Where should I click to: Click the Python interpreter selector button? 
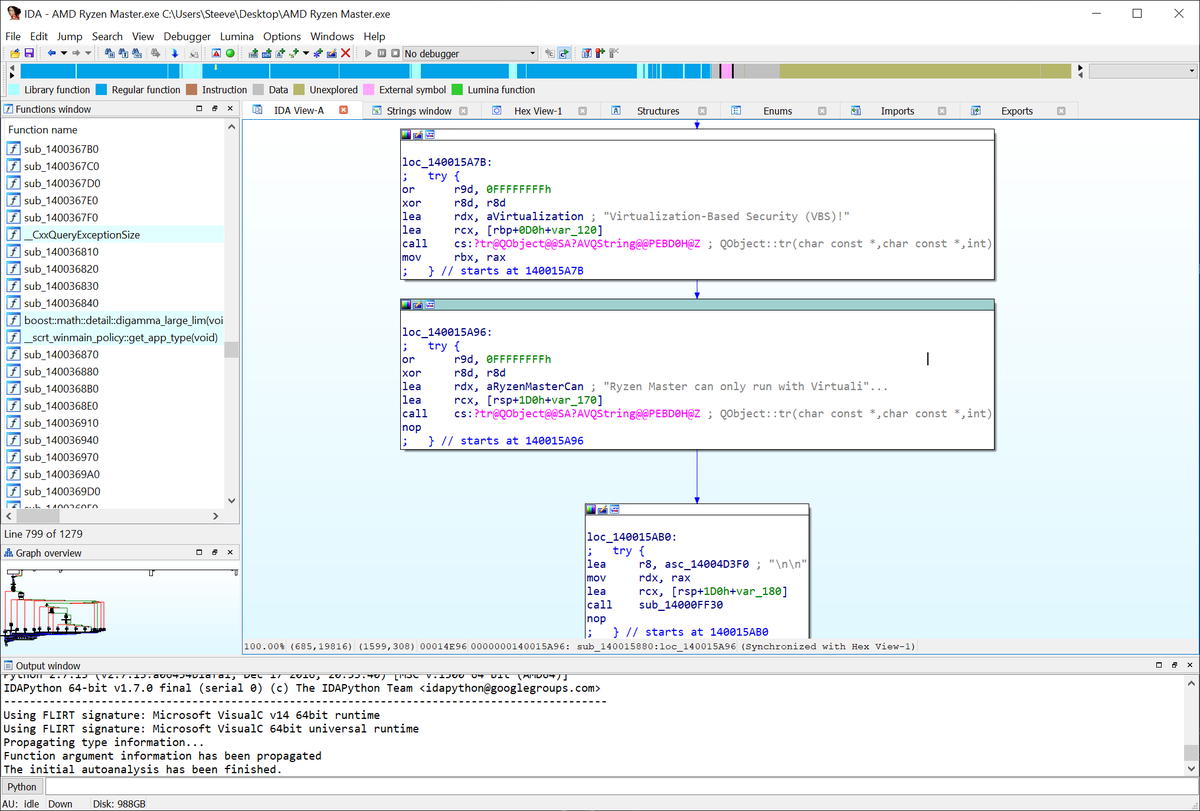[x=22, y=787]
